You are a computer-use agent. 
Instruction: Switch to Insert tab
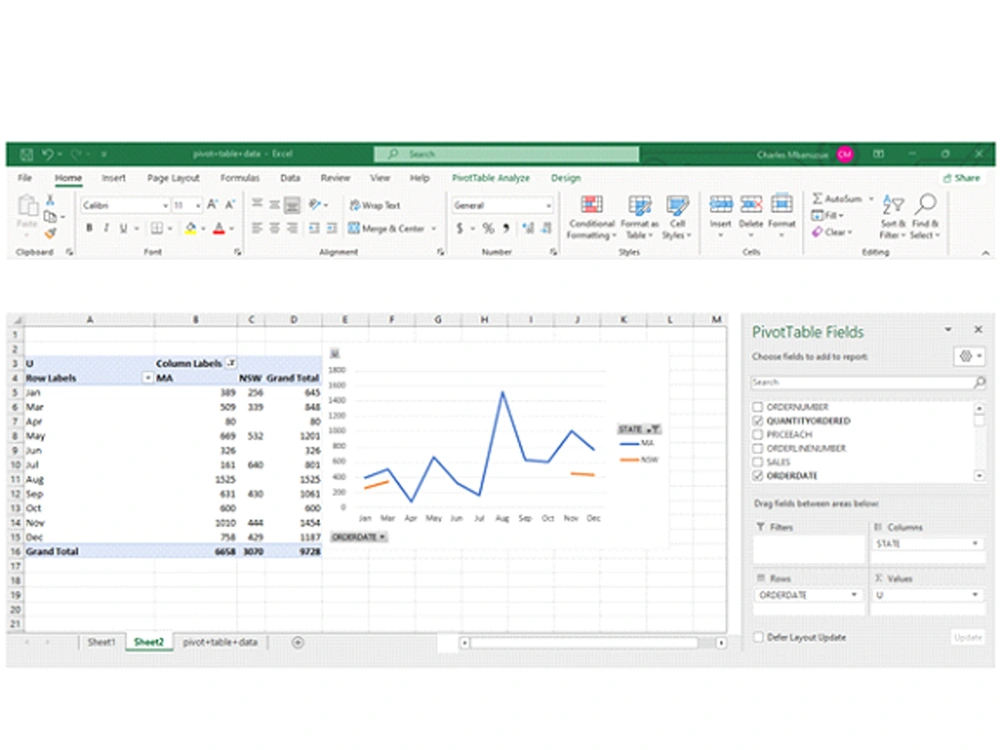(x=114, y=178)
